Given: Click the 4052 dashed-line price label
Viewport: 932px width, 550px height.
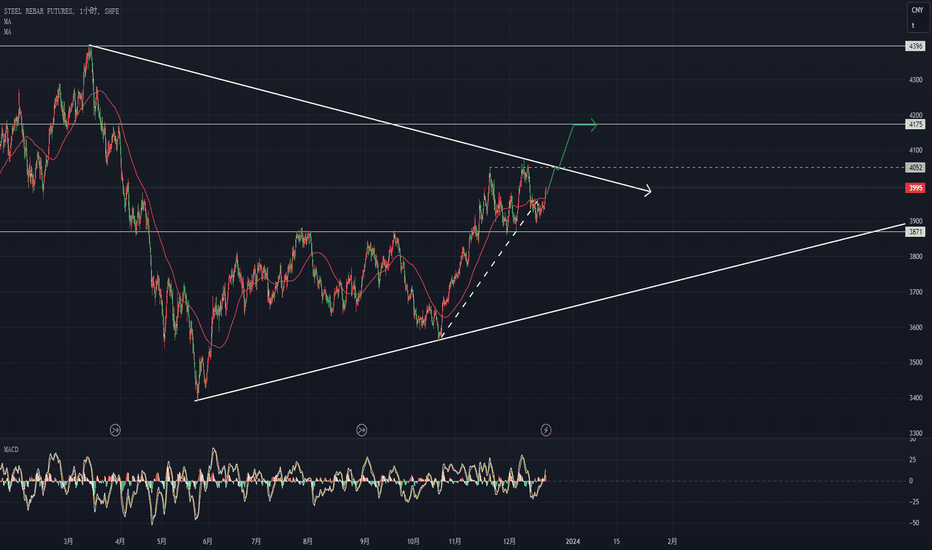Looking at the screenshot, I should tap(915, 168).
